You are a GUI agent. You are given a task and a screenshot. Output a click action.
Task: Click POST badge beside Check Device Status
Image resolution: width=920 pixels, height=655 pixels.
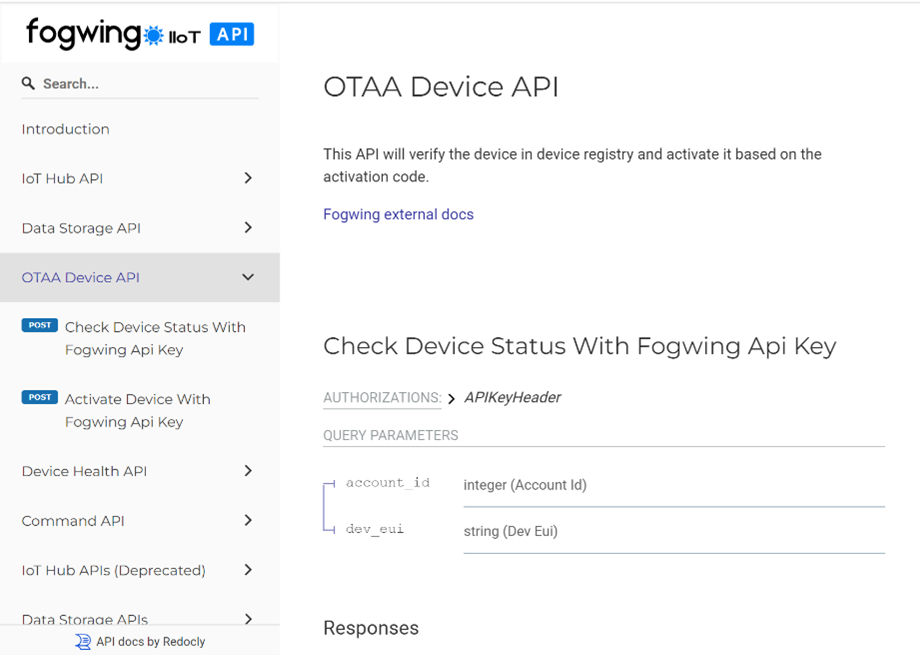click(39, 325)
